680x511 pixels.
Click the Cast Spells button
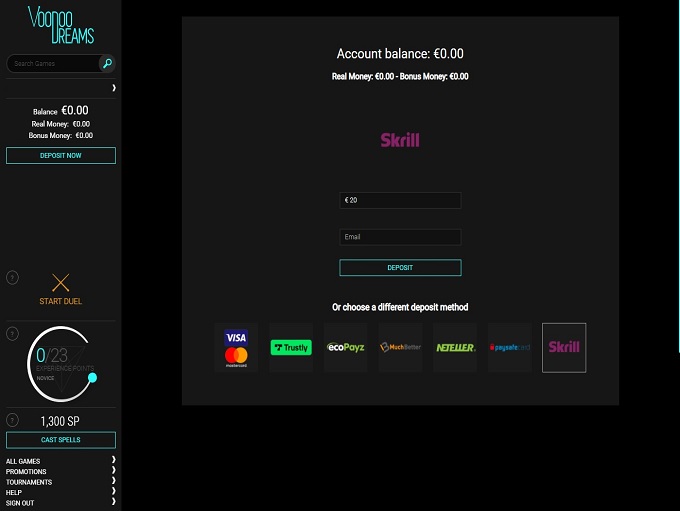pyautogui.click(x=61, y=440)
